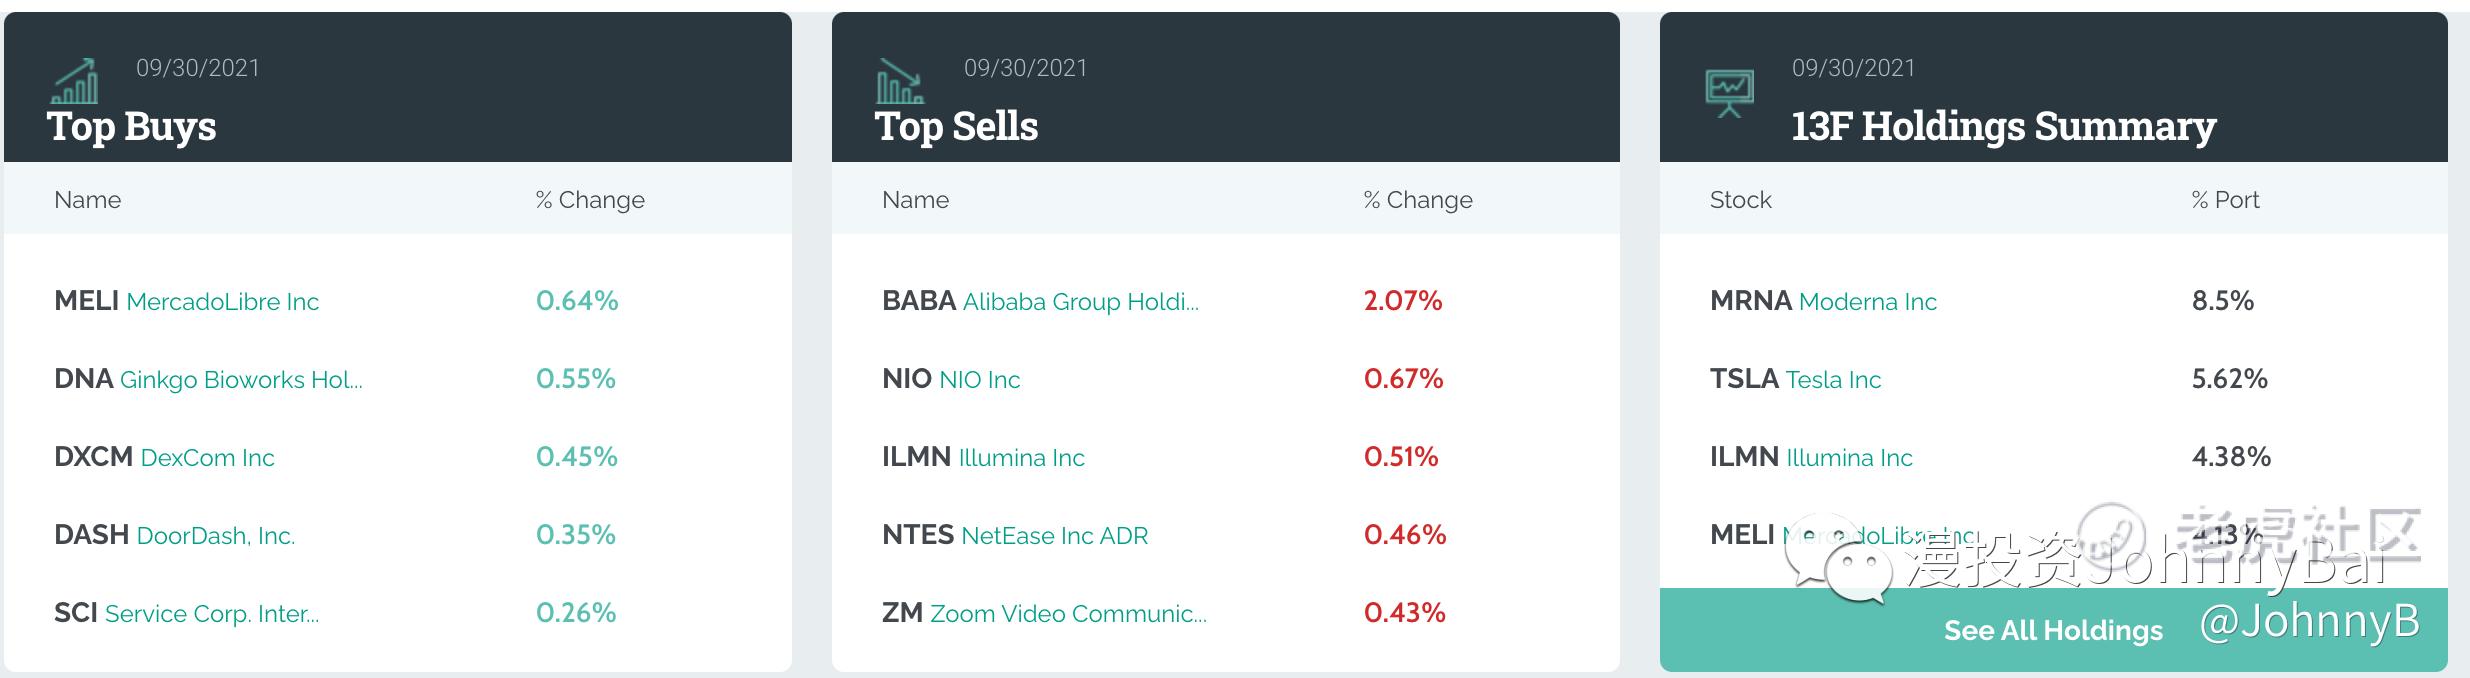Select the DoorDash, Inc. link
The width and height of the screenshot is (2470, 678).
215,536
